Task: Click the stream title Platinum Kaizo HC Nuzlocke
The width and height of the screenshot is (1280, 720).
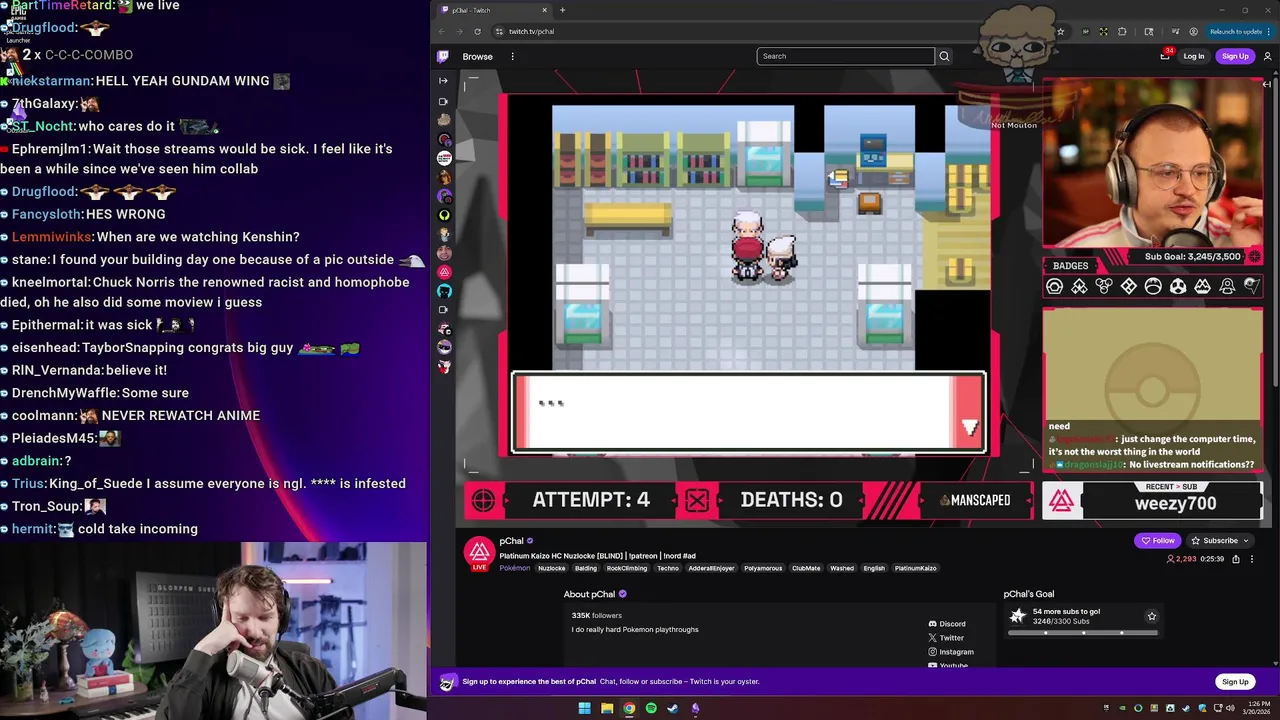Action: click(x=597, y=556)
